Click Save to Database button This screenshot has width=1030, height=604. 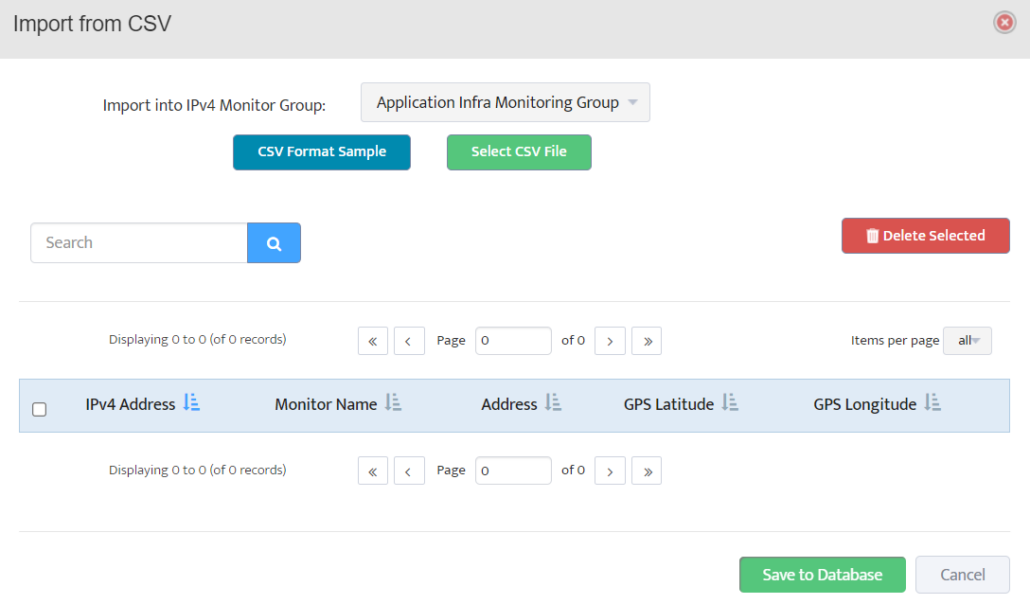(x=822, y=575)
